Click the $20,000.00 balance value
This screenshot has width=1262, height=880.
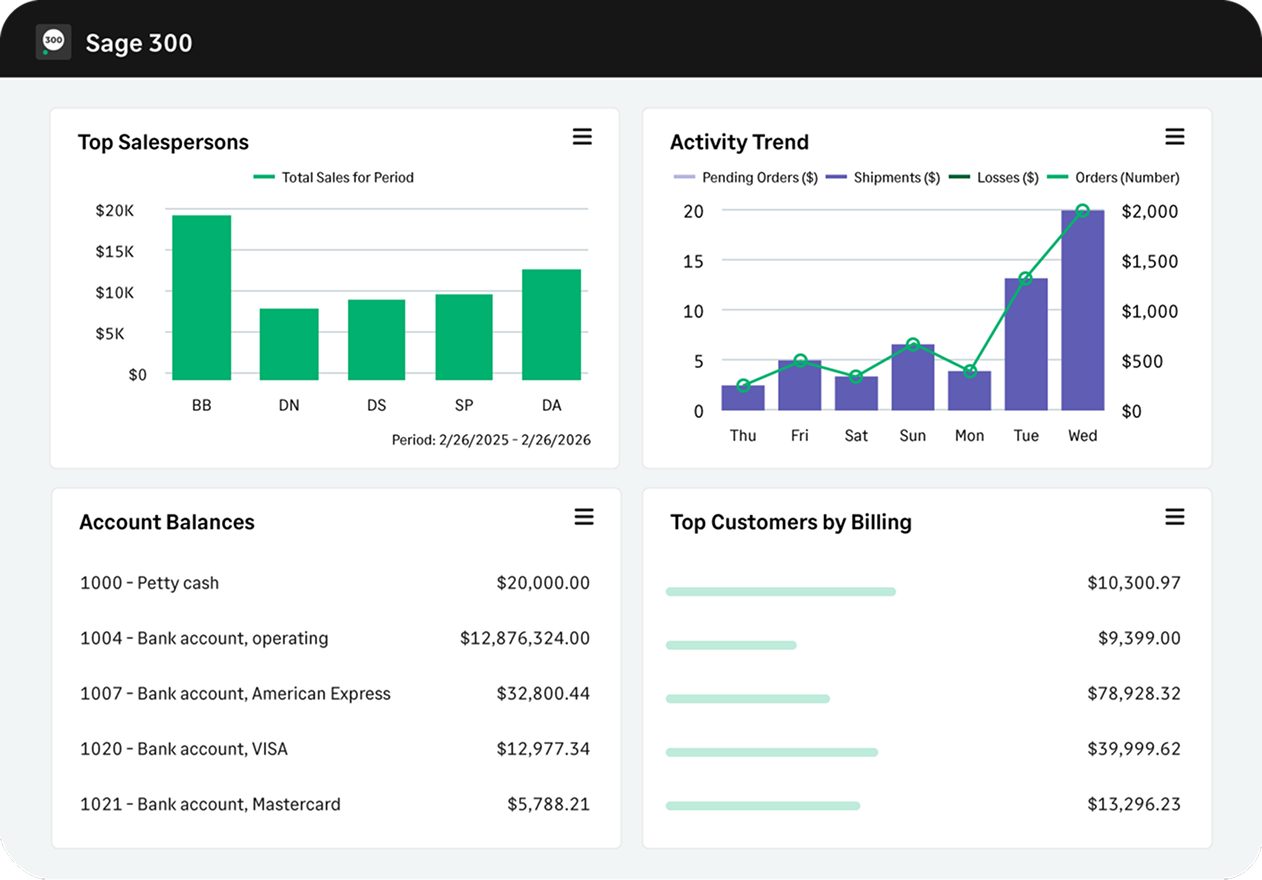coord(543,583)
